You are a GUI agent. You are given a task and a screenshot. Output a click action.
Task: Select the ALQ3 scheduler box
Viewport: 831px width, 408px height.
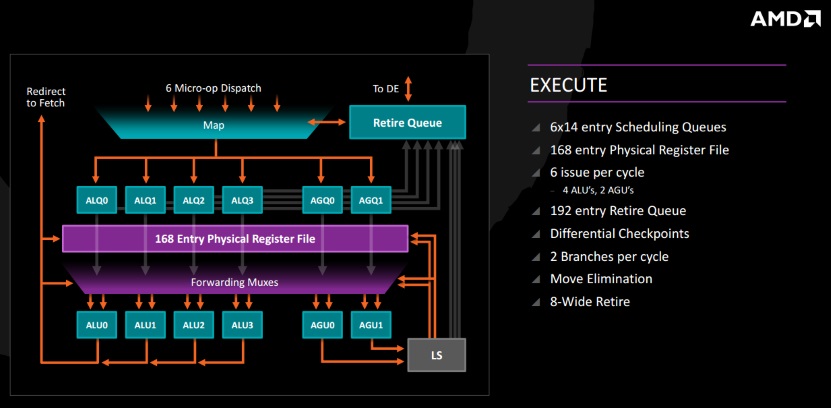click(242, 200)
